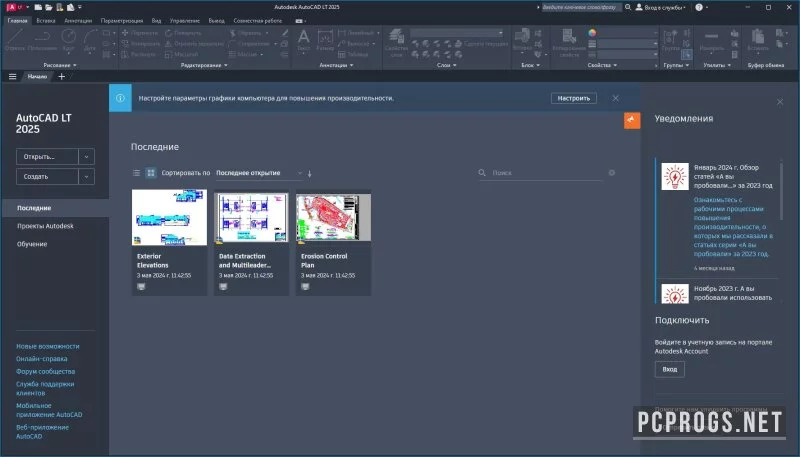Screen dimensions: 800x457
Task: Expand the Создать dropdown arrow
Action: pyautogui.click(x=86, y=176)
